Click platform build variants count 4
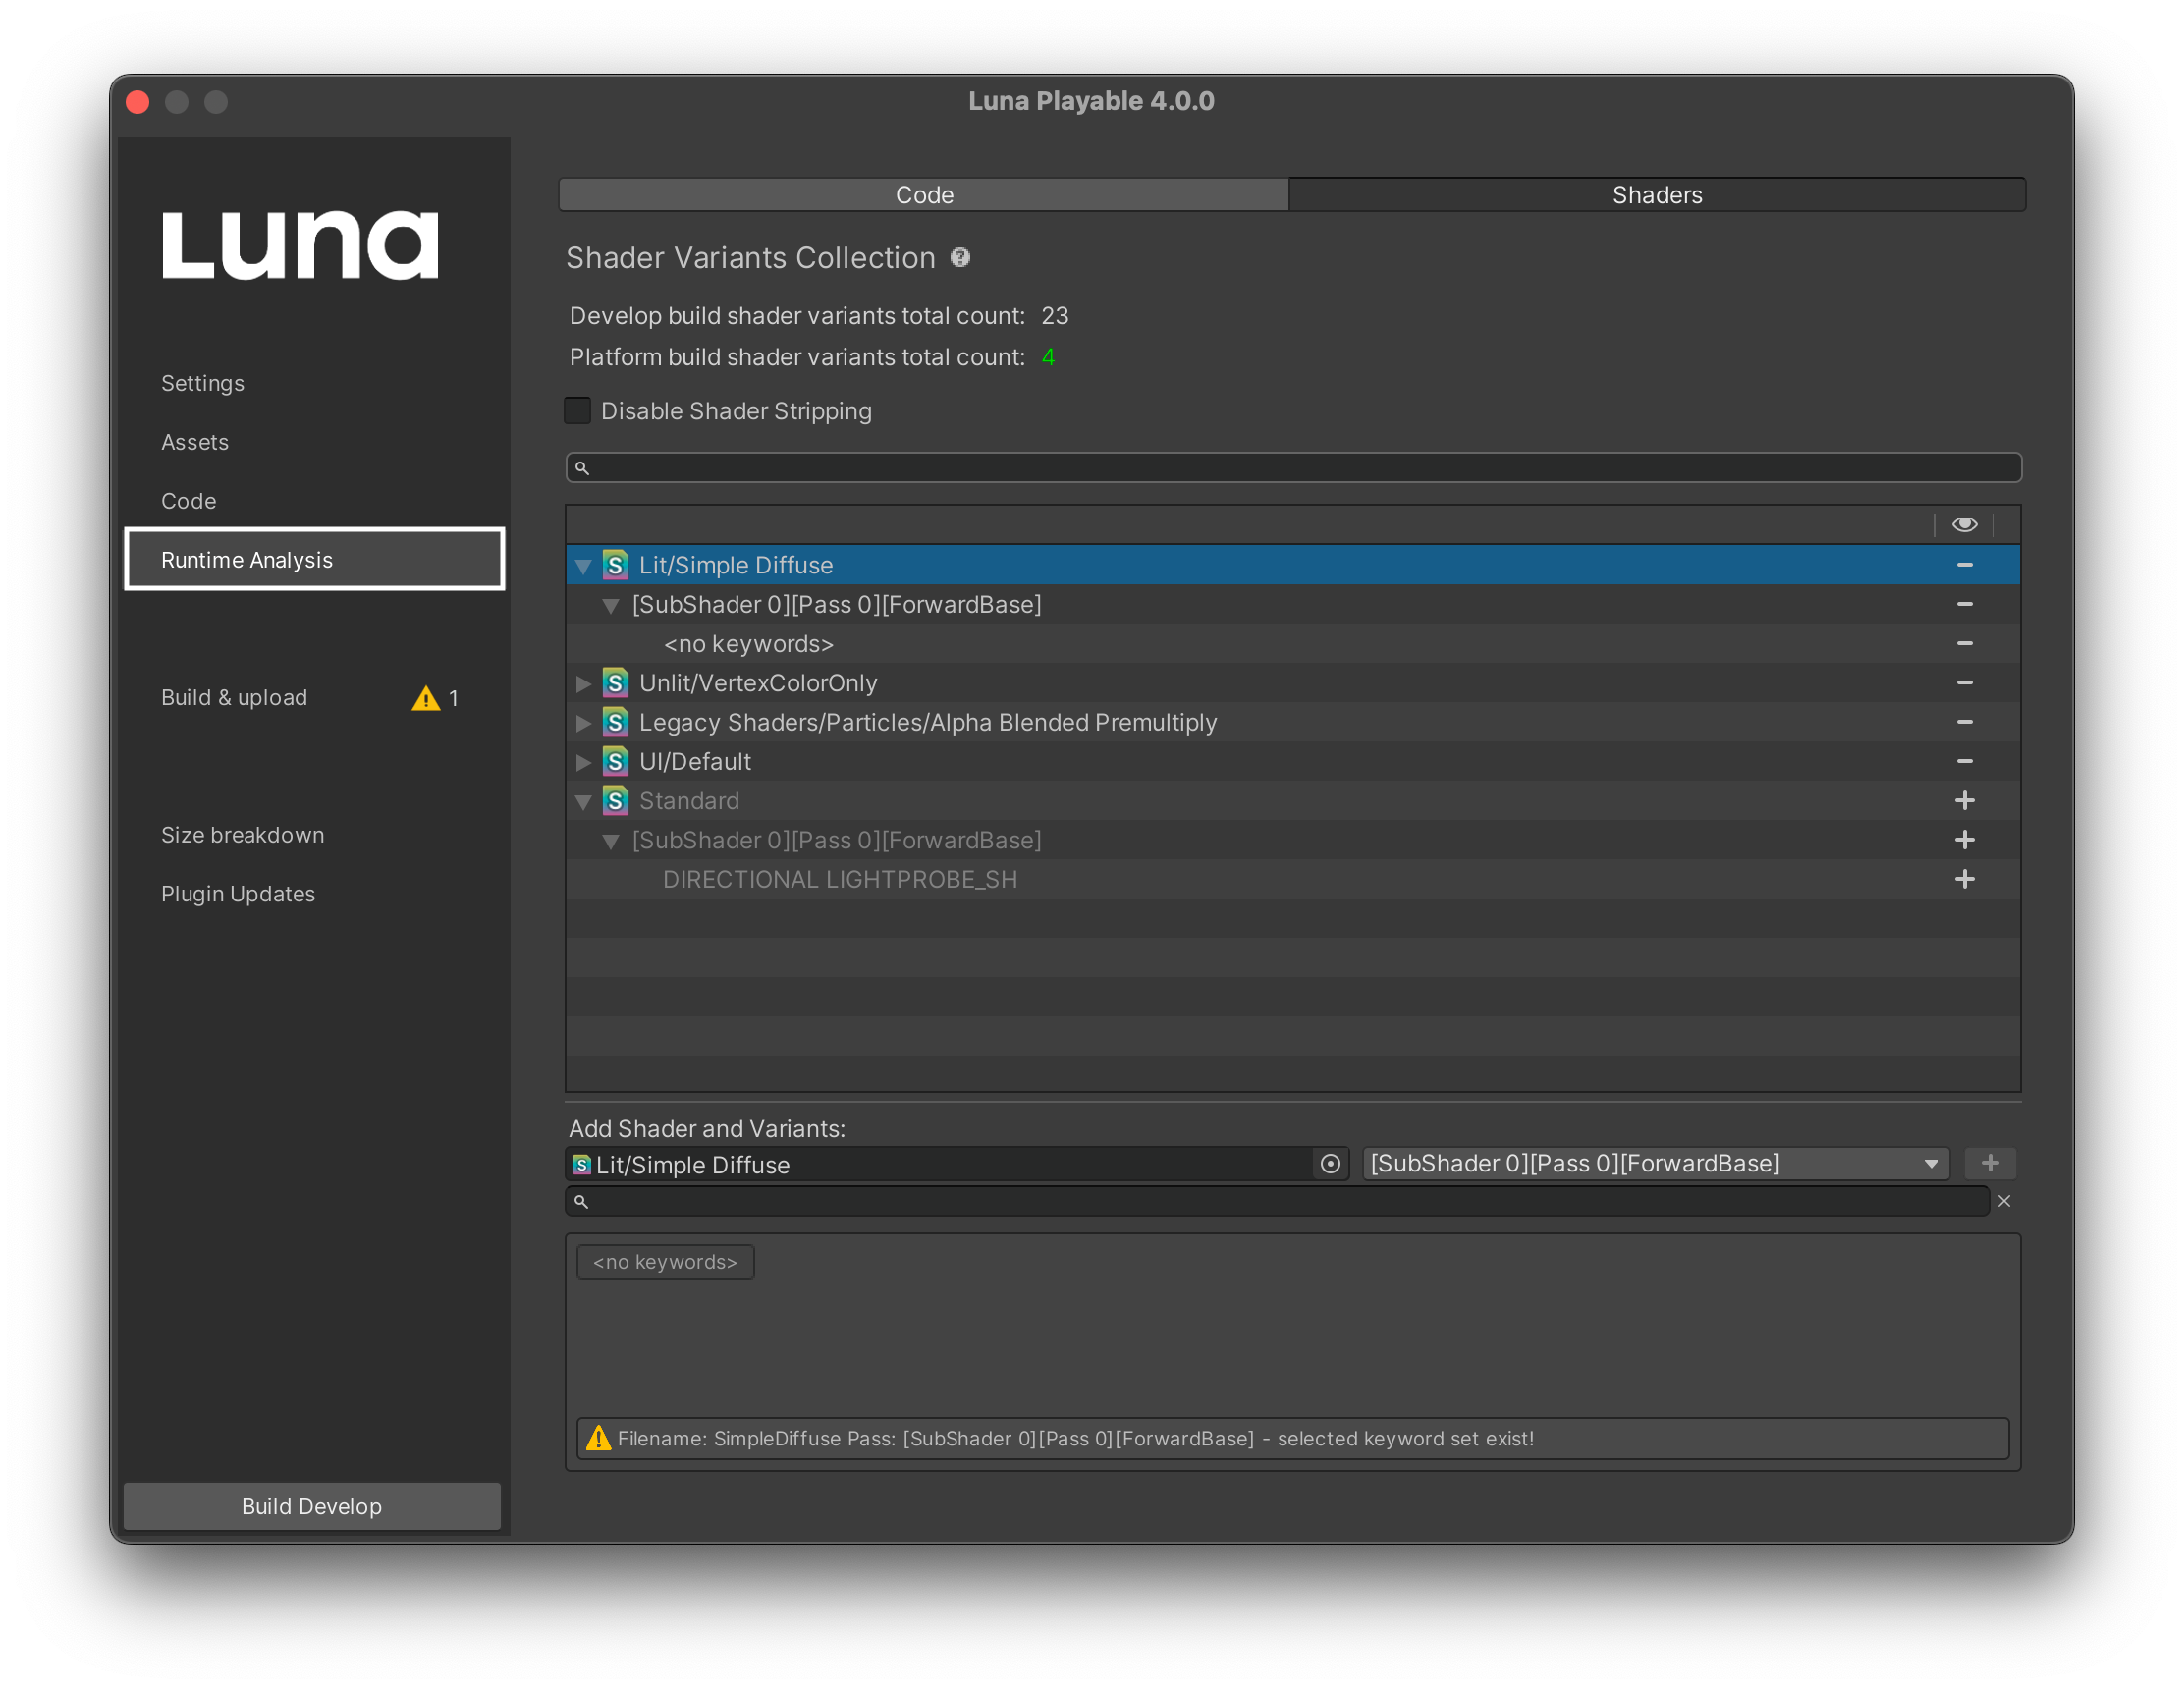The image size is (2184, 1689). [1048, 357]
